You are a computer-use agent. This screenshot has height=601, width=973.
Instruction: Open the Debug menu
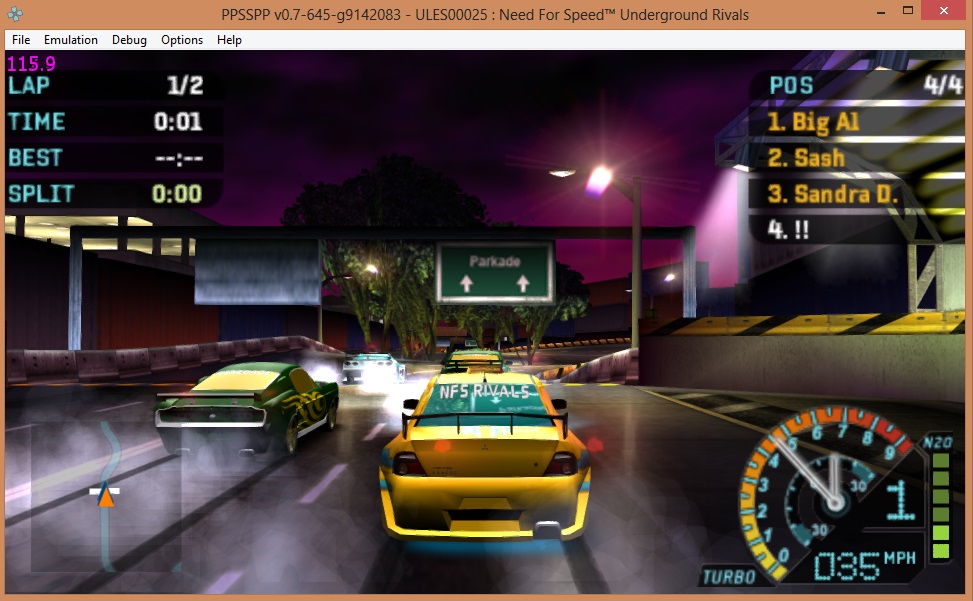[129, 40]
